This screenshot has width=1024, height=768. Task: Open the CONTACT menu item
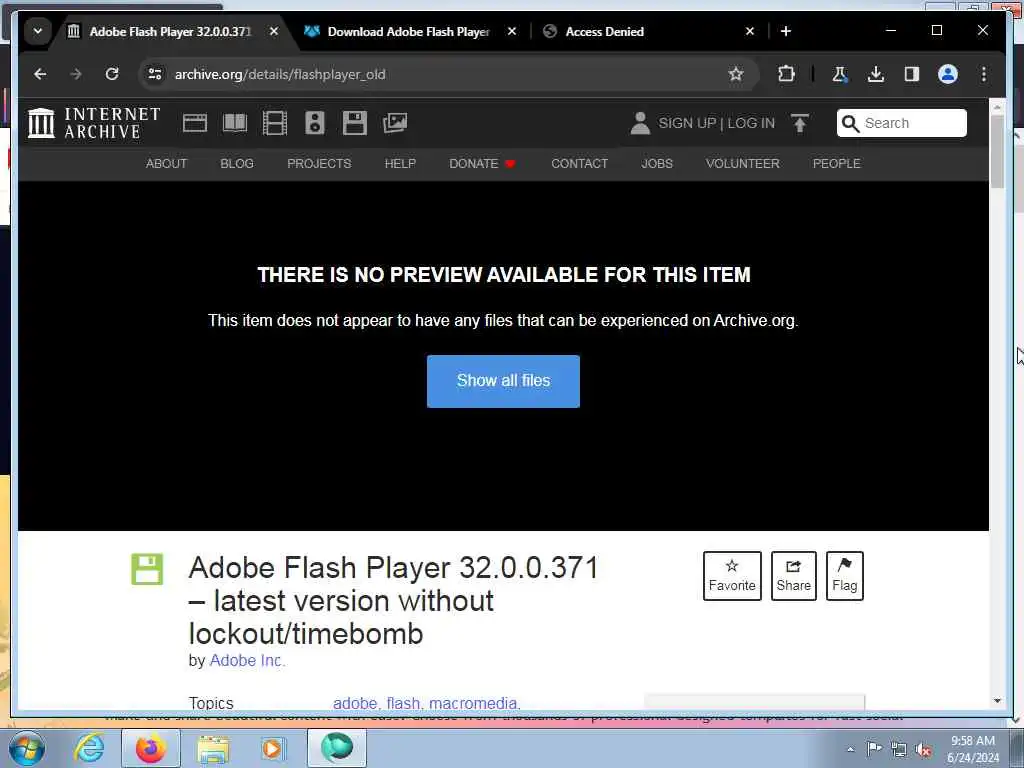tap(579, 164)
